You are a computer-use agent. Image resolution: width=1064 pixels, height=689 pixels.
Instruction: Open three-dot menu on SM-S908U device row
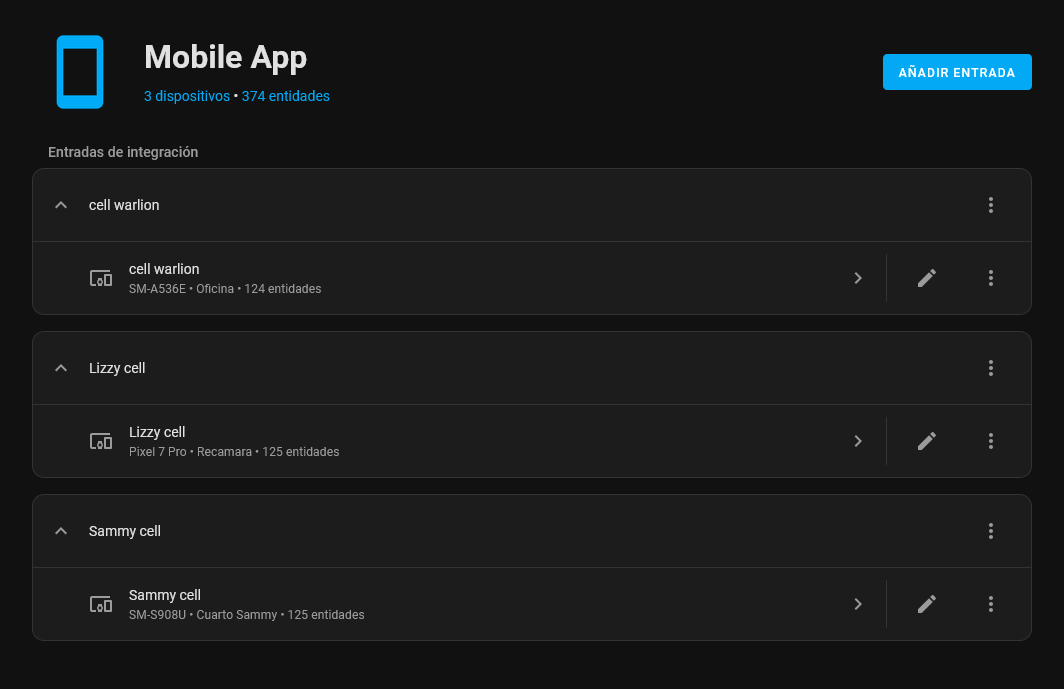[991, 604]
